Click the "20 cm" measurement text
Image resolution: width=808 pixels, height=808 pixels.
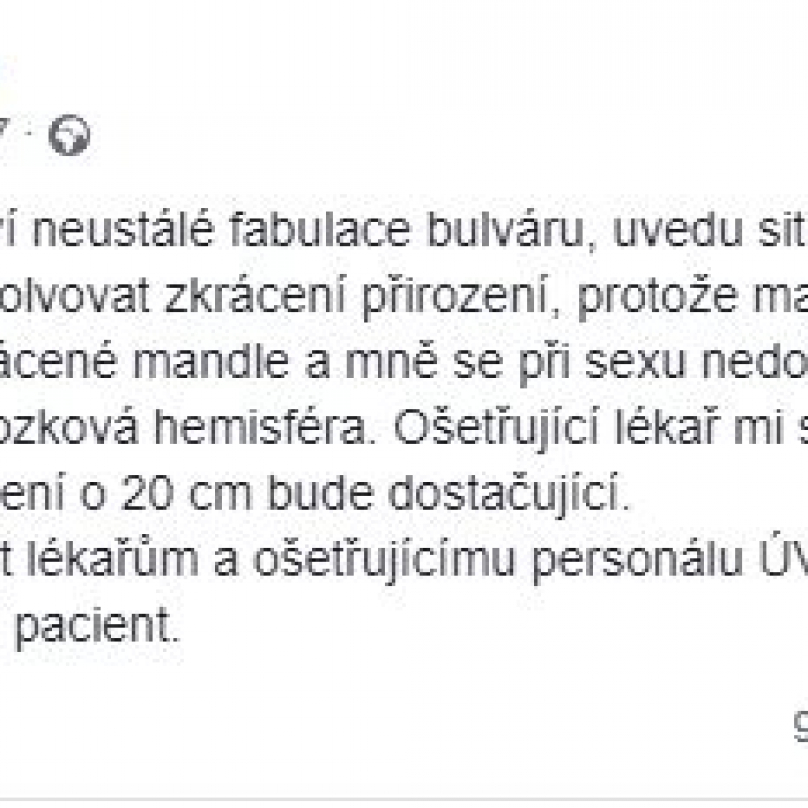click(187, 495)
